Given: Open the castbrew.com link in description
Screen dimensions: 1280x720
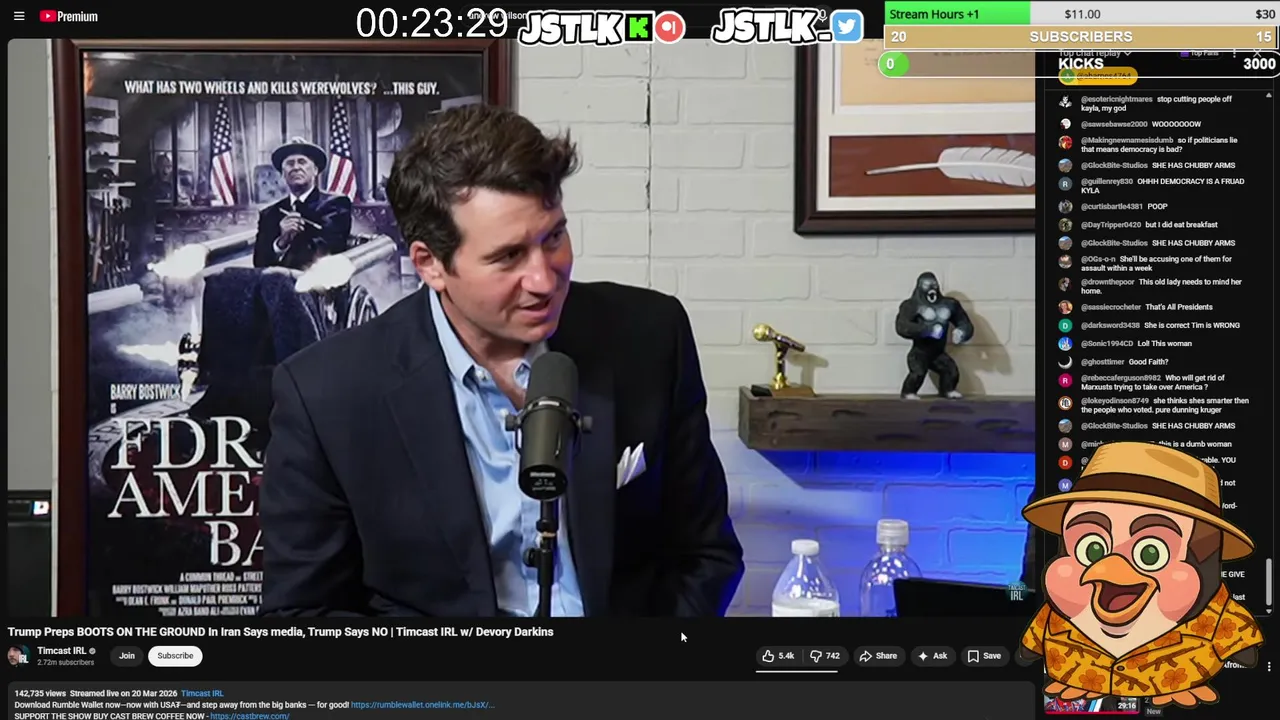Looking at the screenshot, I should 249,716.
